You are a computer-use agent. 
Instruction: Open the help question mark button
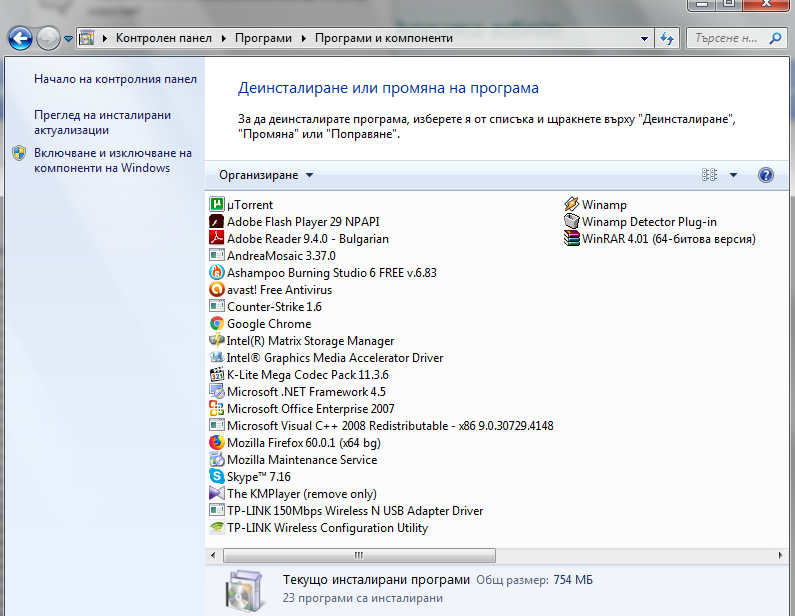[x=766, y=175]
